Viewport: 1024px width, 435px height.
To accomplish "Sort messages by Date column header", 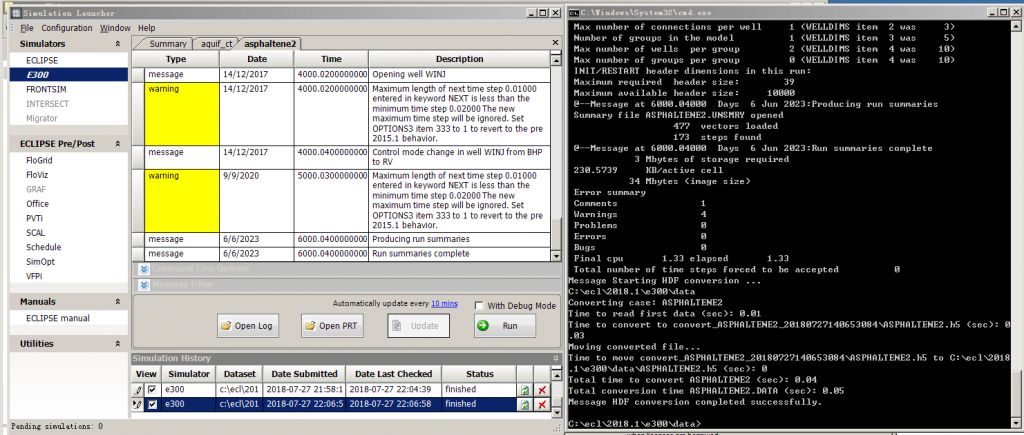I will tap(257, 59).
